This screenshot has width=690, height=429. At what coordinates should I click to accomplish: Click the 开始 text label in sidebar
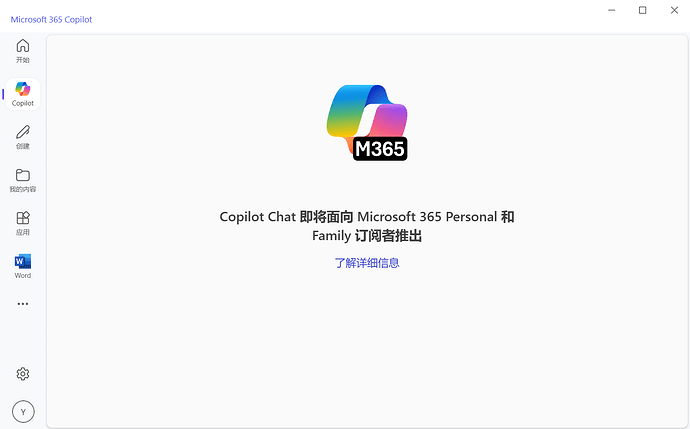click(22, 60)
